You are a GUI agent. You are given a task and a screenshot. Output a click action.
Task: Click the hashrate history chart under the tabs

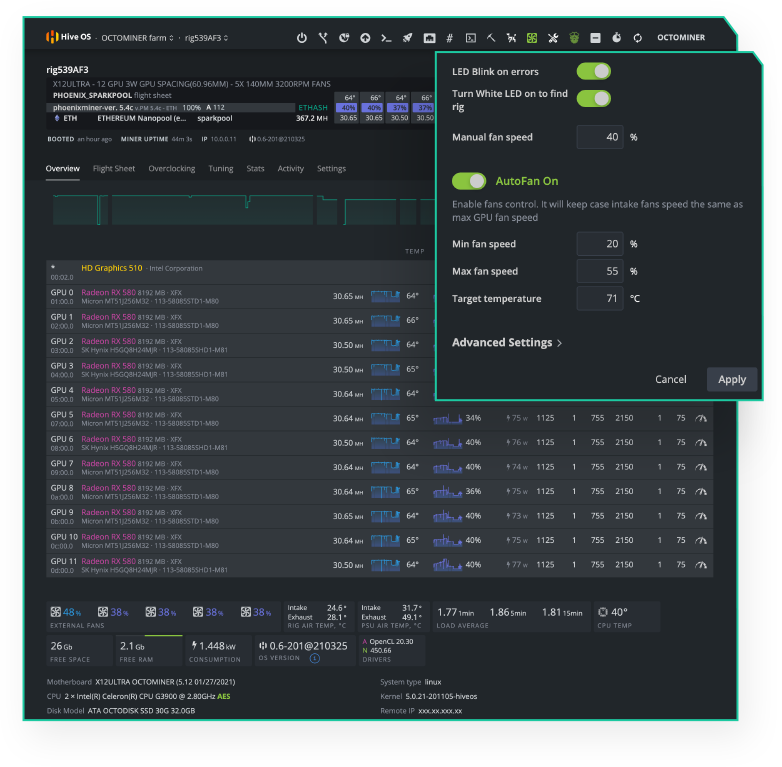pos(243,210)
